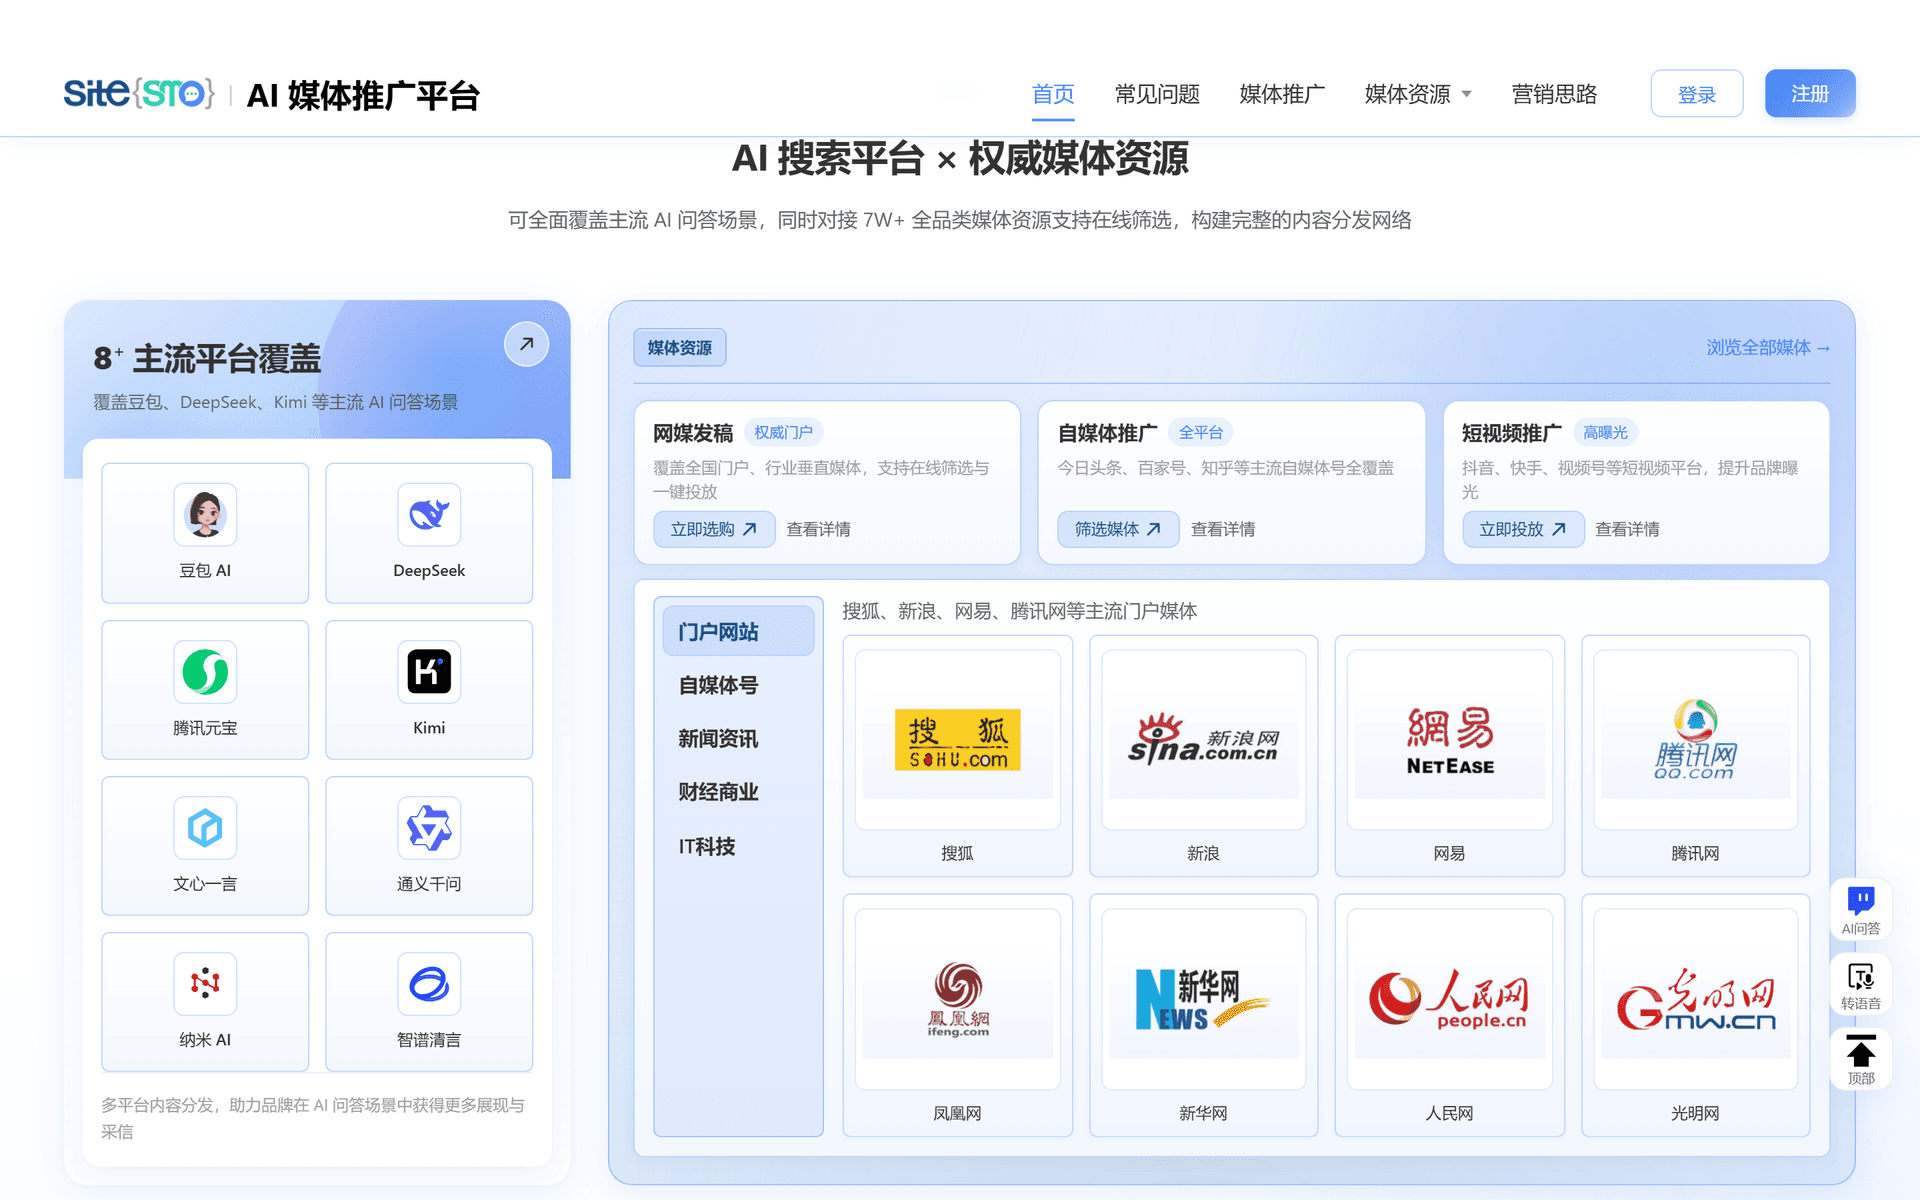Screen dimensions: 1920x1200
Task: Click the 短视频推广 card title
Action: 1512,433
